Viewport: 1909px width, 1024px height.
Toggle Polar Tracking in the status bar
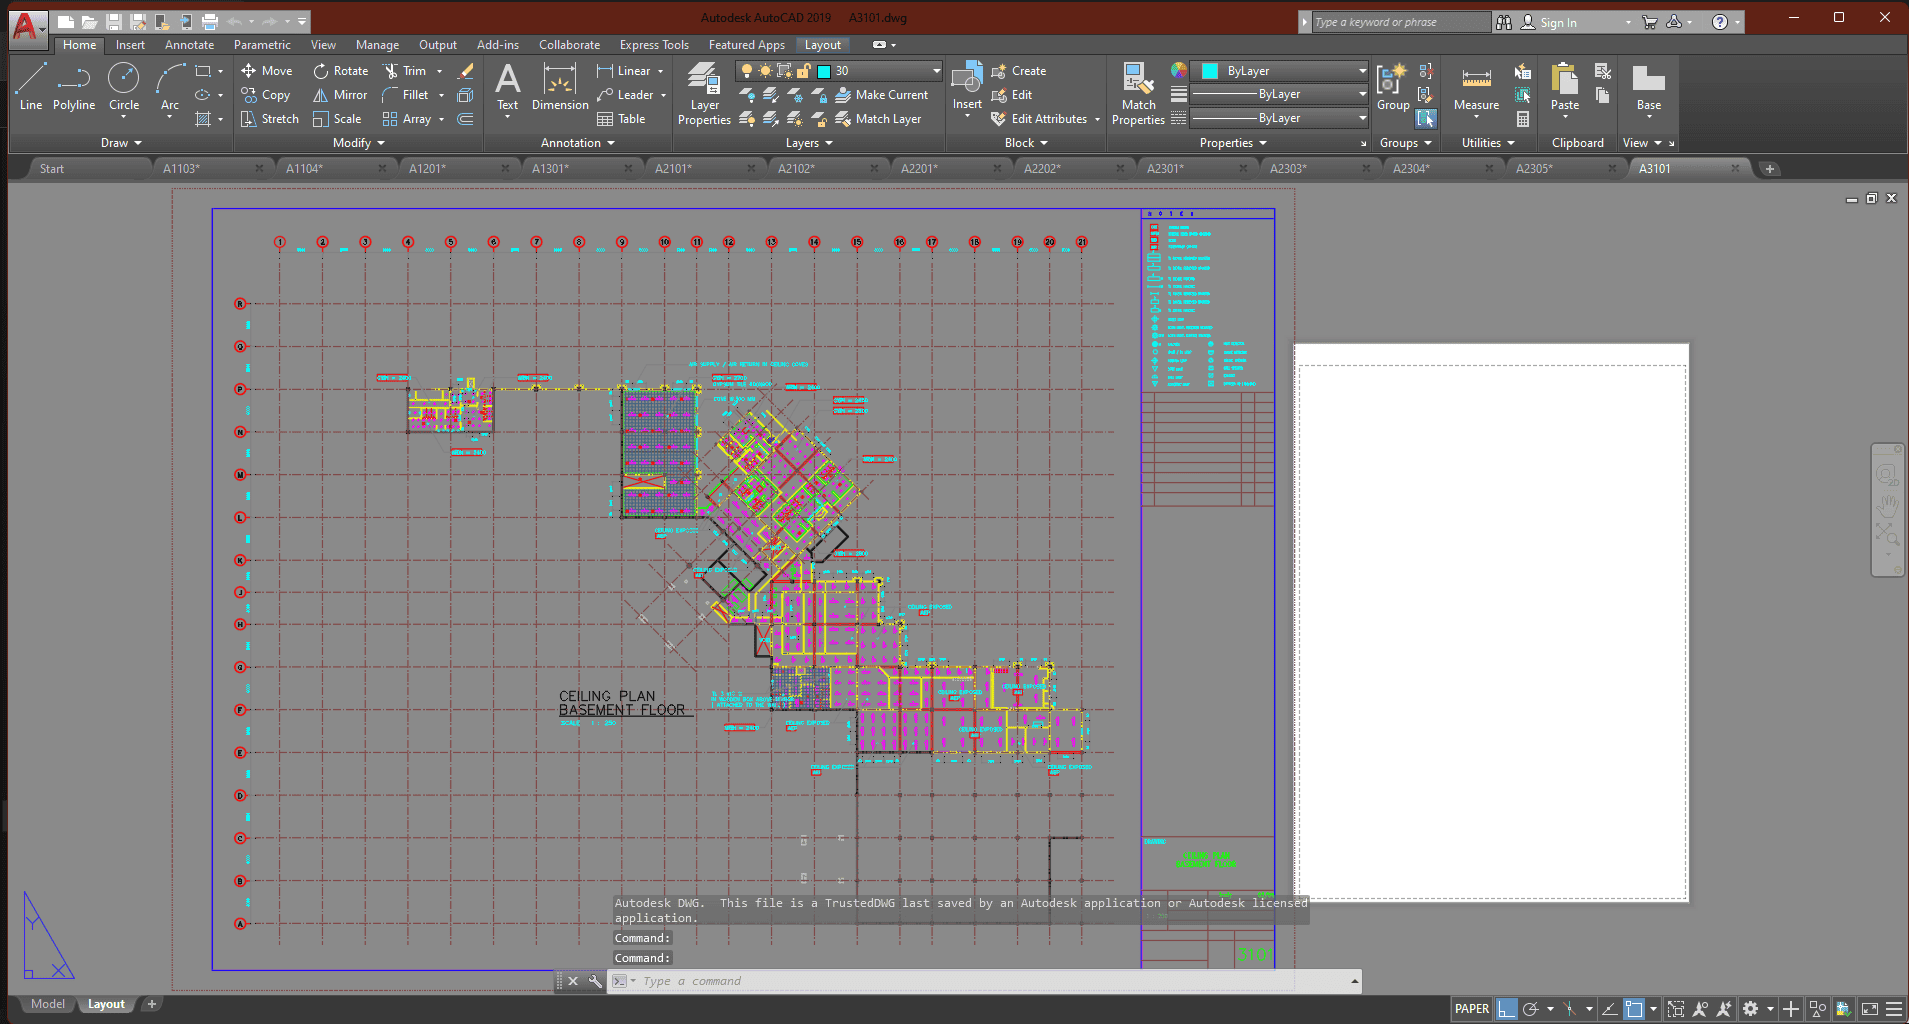click(1530, 1009)
